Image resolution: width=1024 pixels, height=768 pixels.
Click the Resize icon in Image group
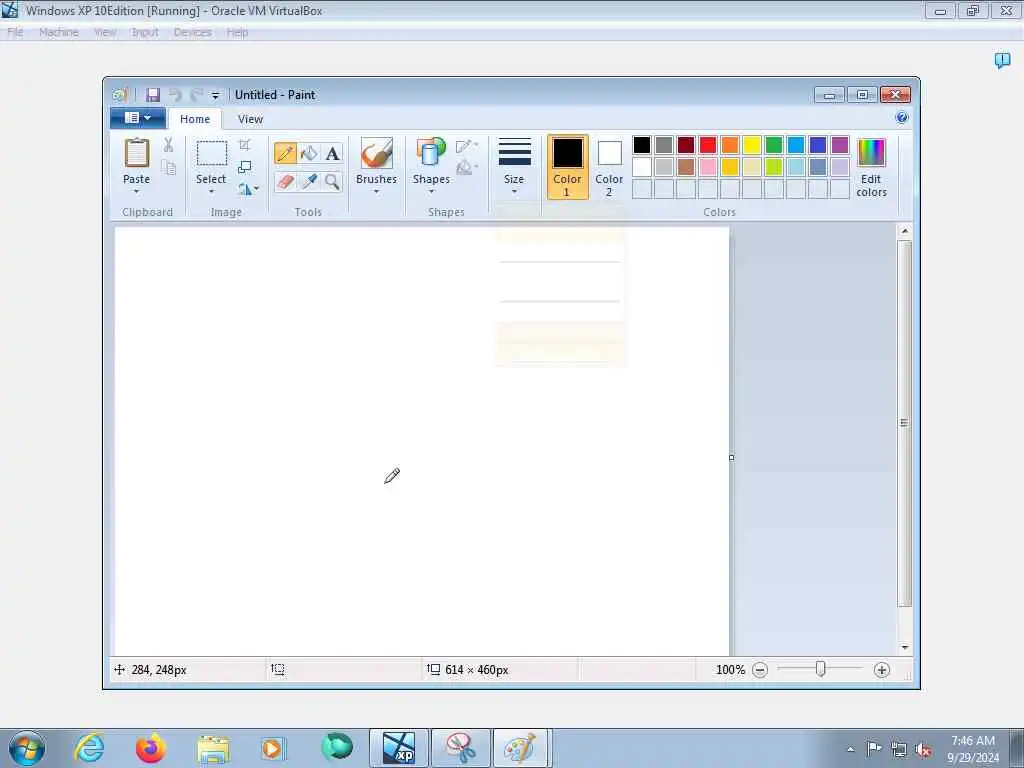[245, 167]
